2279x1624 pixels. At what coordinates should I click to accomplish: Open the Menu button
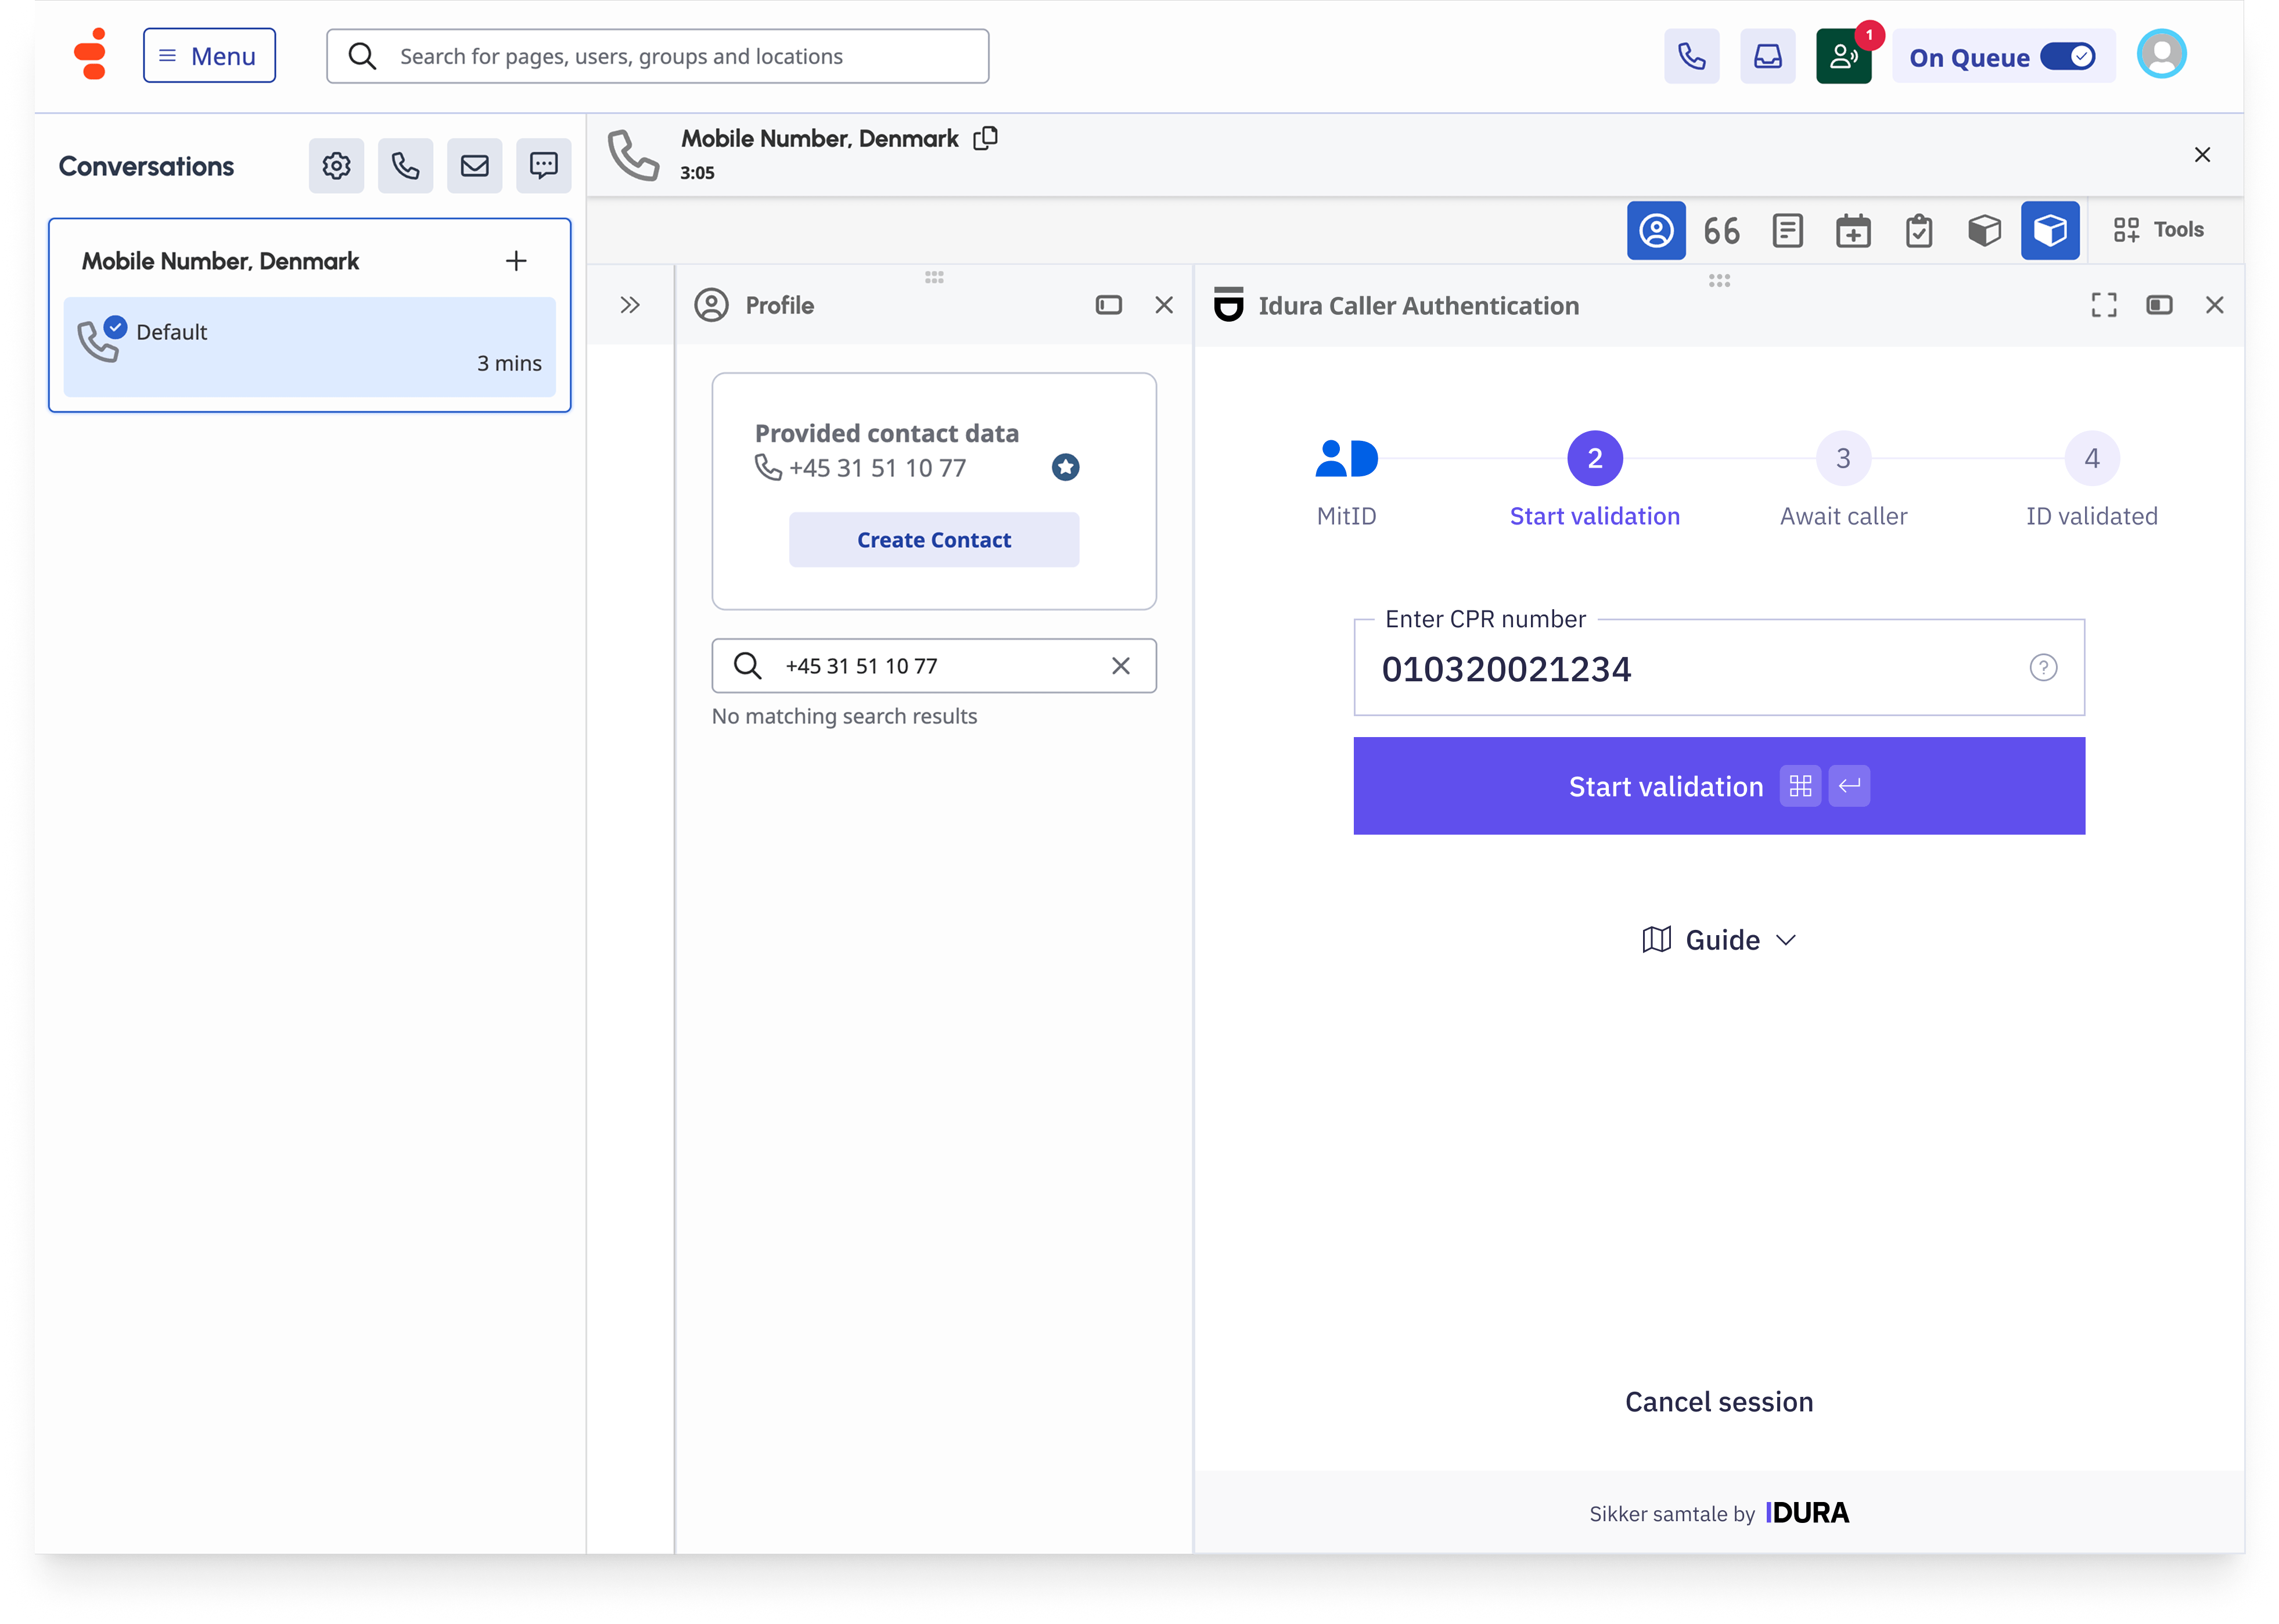point(209,56)
